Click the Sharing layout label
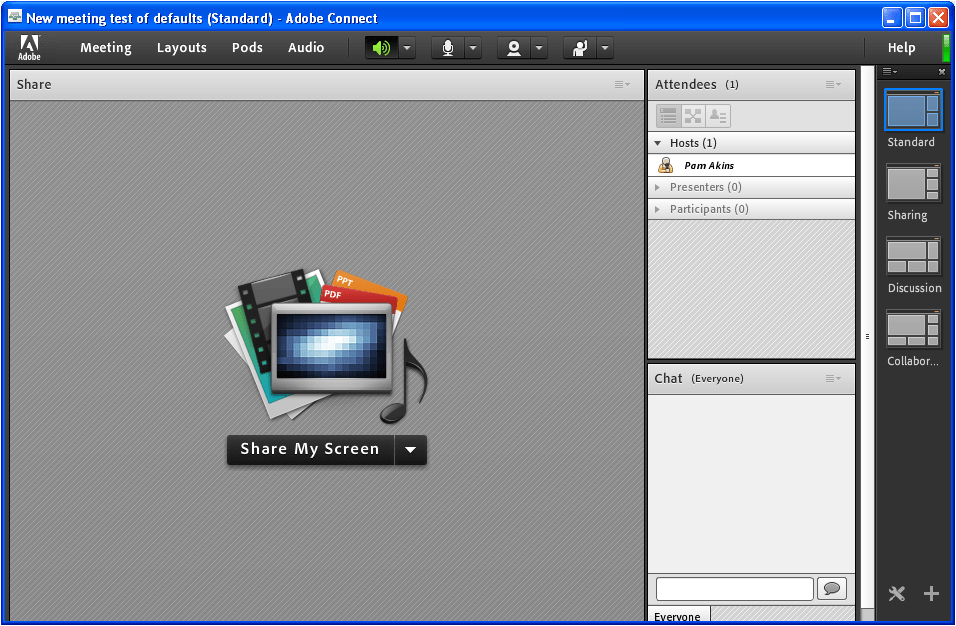Viewport: 956px width, 626px height. click(907, 215)
